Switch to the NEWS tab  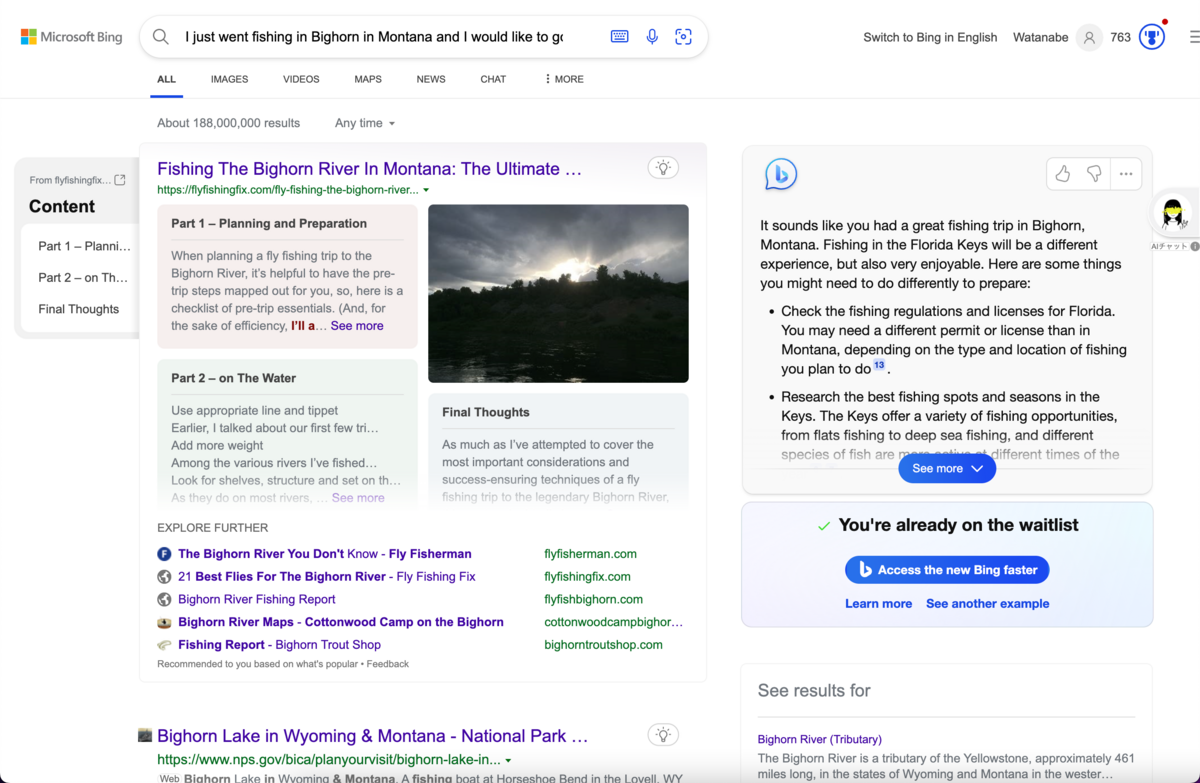pyautogui.click(x=431, y=79)
